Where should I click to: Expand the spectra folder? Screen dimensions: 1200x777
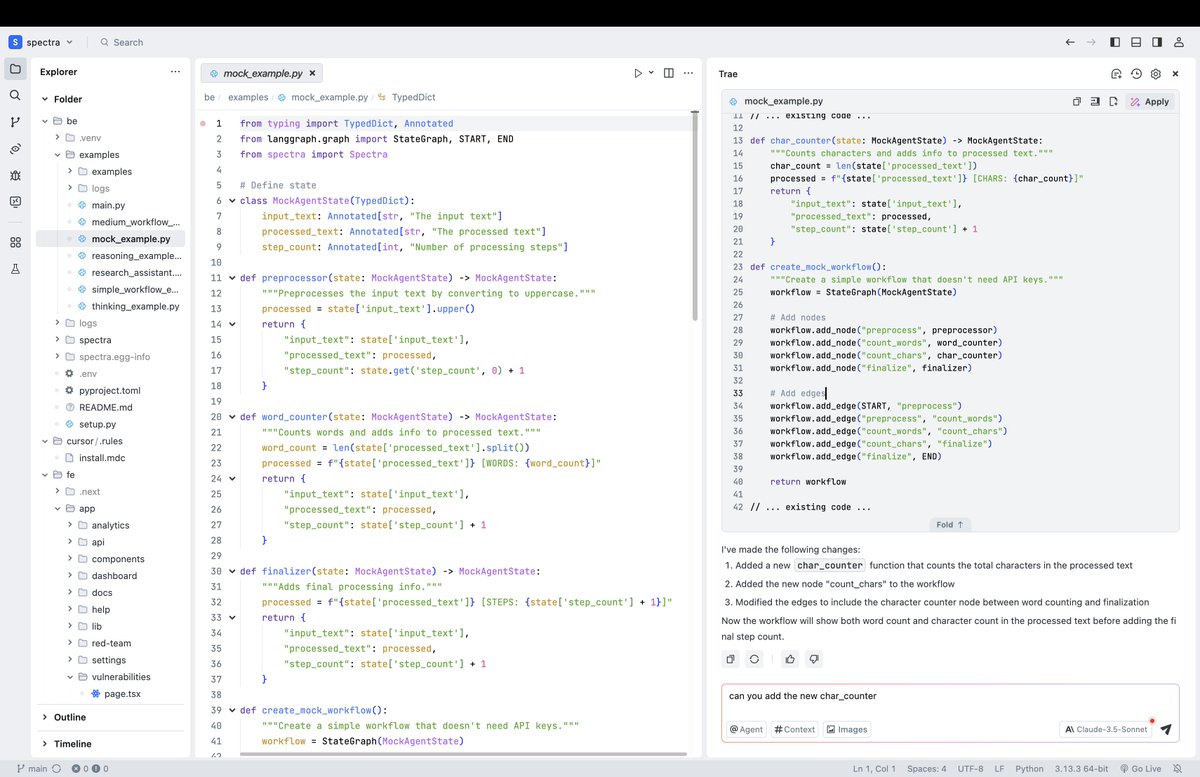57,340
